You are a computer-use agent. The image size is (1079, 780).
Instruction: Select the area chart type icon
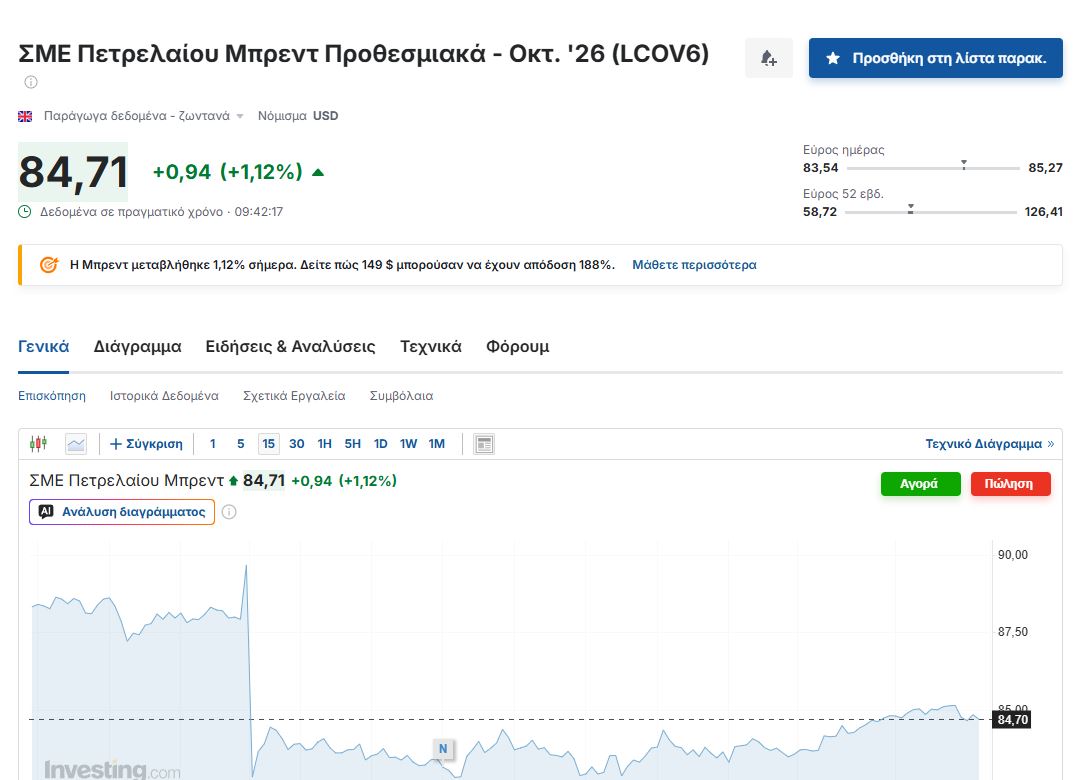76,444
